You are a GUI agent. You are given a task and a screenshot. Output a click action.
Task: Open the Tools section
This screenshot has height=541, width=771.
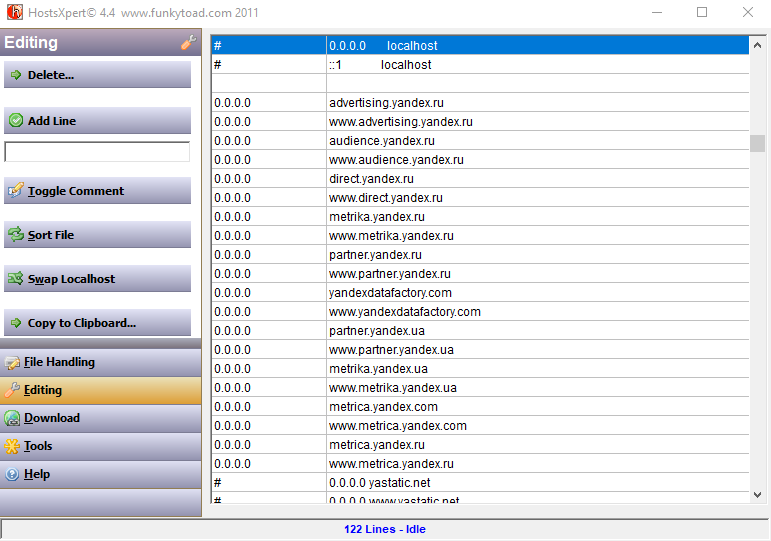pos(100,447)
